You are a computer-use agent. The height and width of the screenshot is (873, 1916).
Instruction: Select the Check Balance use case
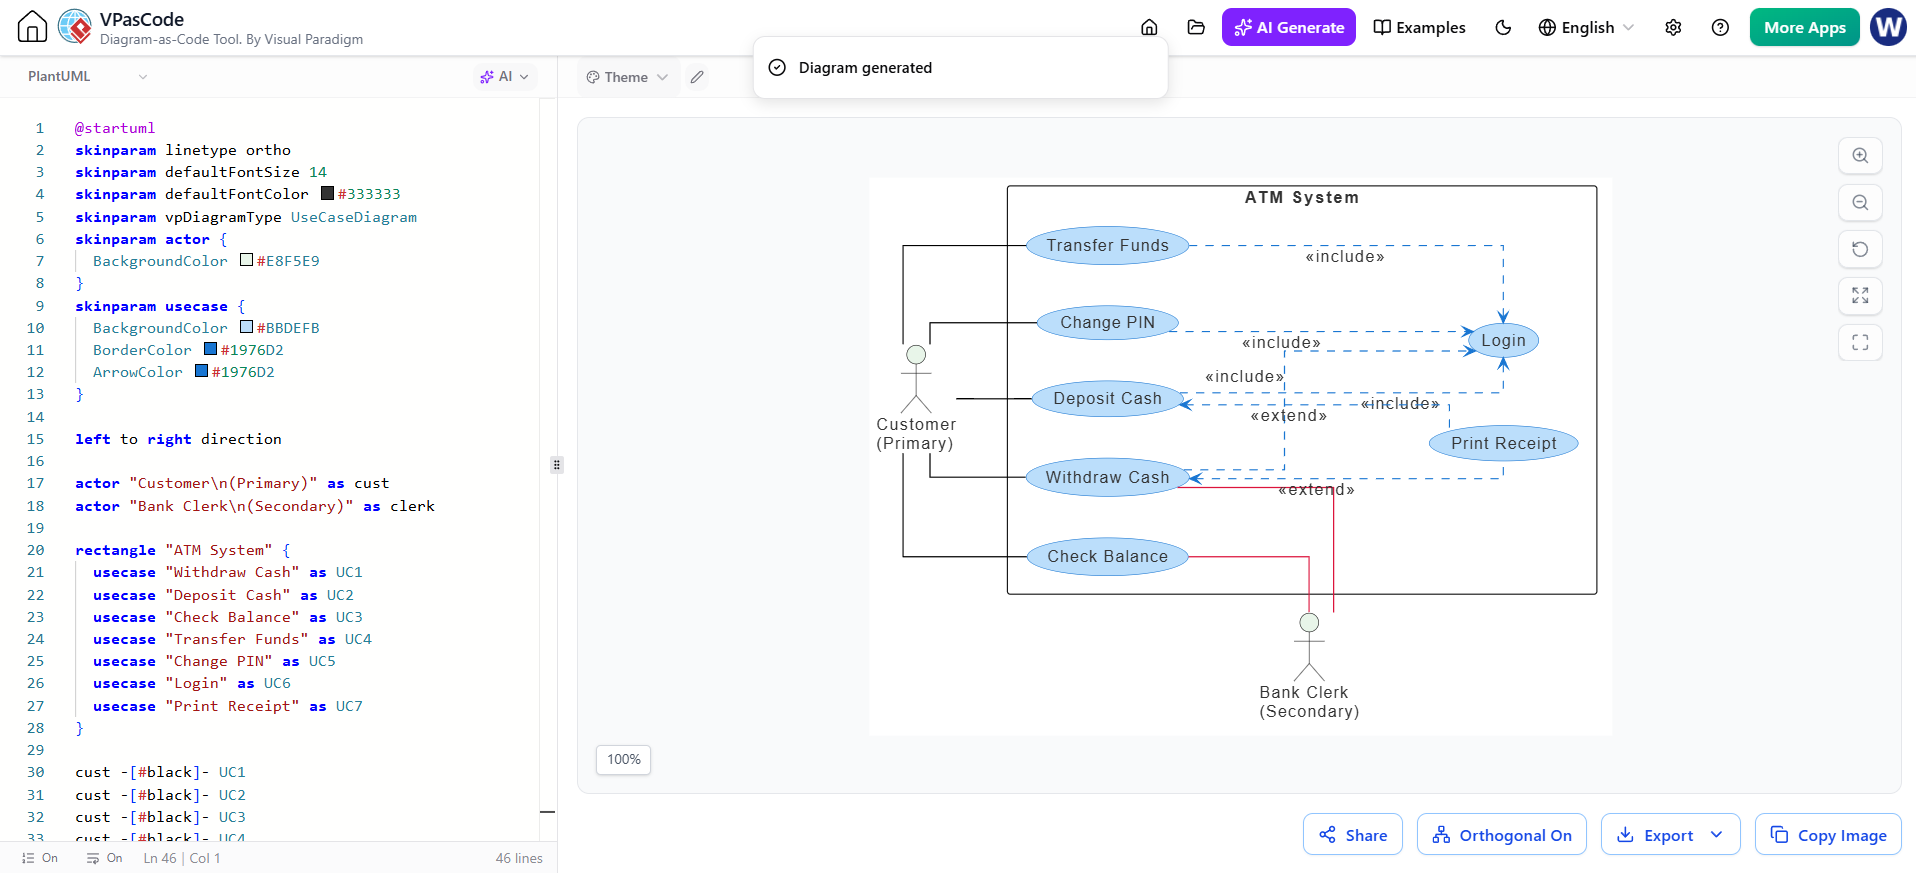[x=1107, y=556]
